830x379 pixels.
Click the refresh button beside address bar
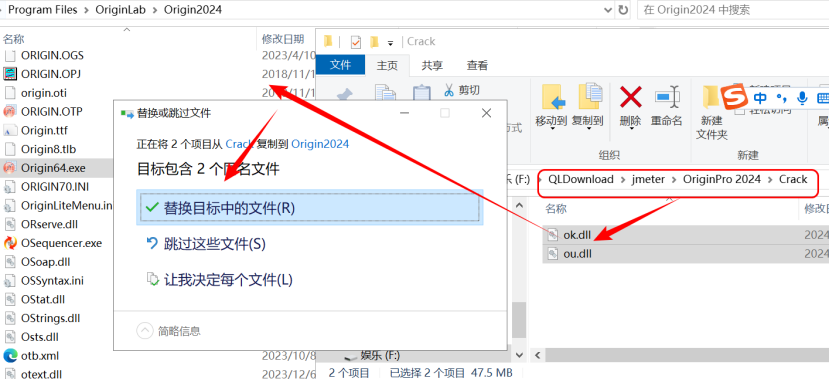point(623,10)
